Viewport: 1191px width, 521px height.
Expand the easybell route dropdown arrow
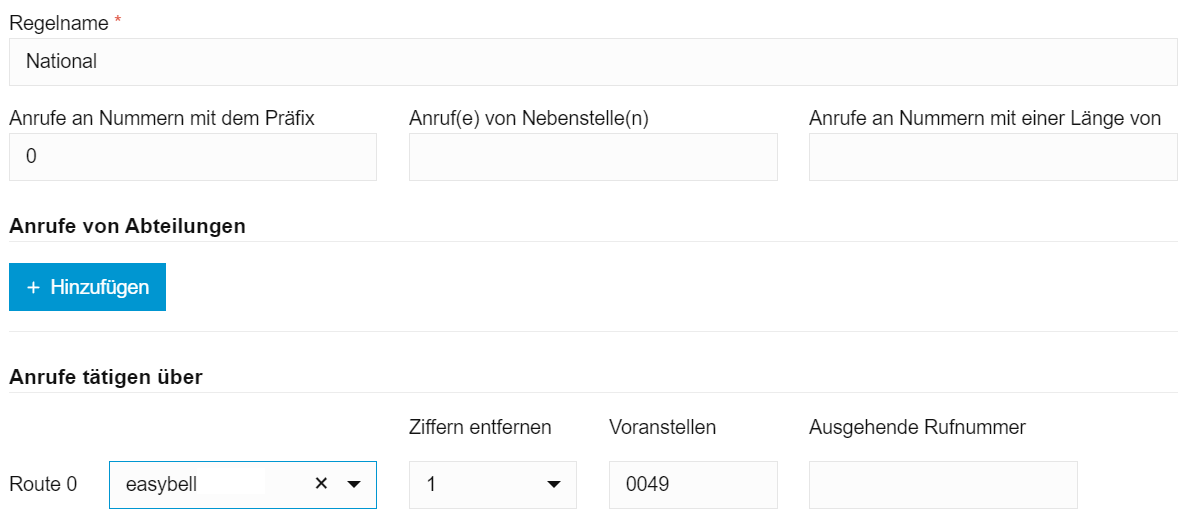(x=353, y=485)
